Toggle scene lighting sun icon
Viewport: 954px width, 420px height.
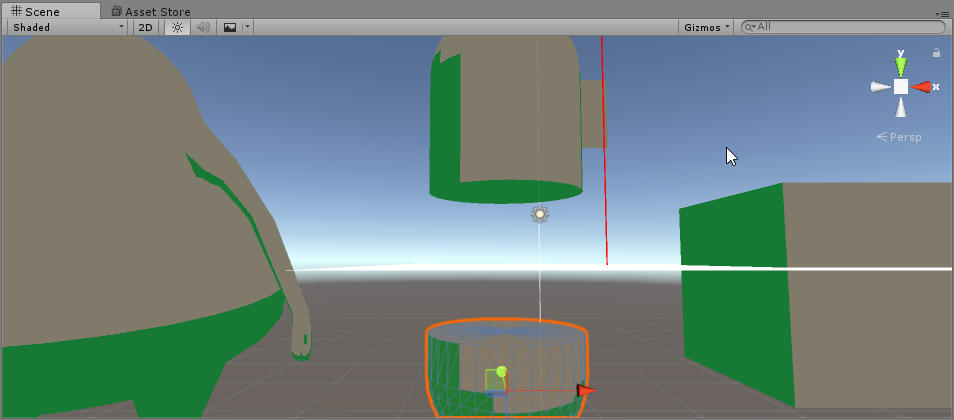coord(177,27)
